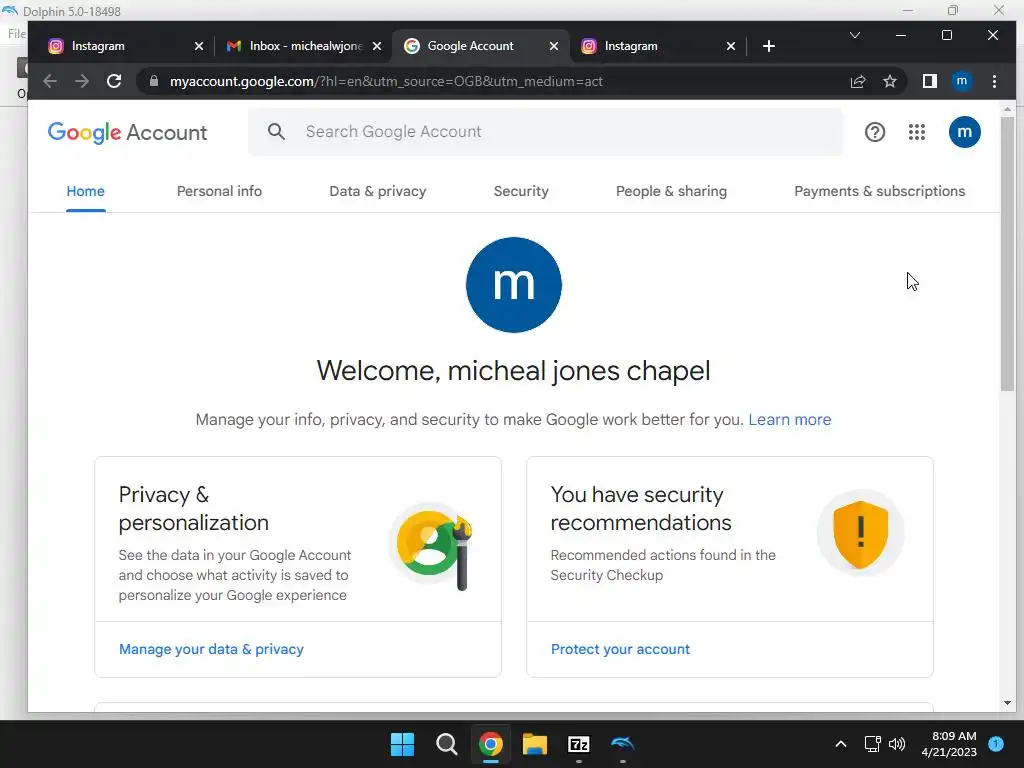Screen dimensions: 1024x768
Task: Click the yellow security warning shield
Action: [860, 534]
